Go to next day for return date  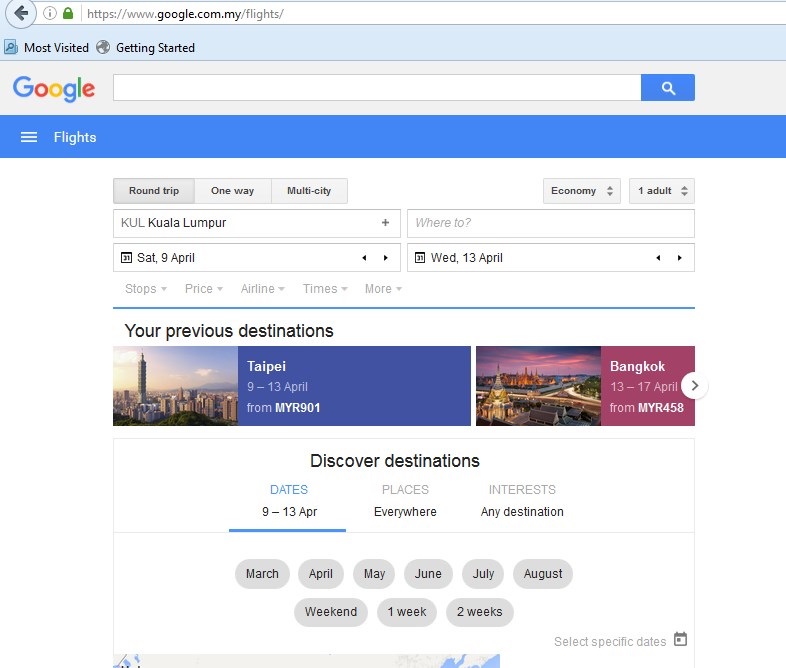point(680,258)
